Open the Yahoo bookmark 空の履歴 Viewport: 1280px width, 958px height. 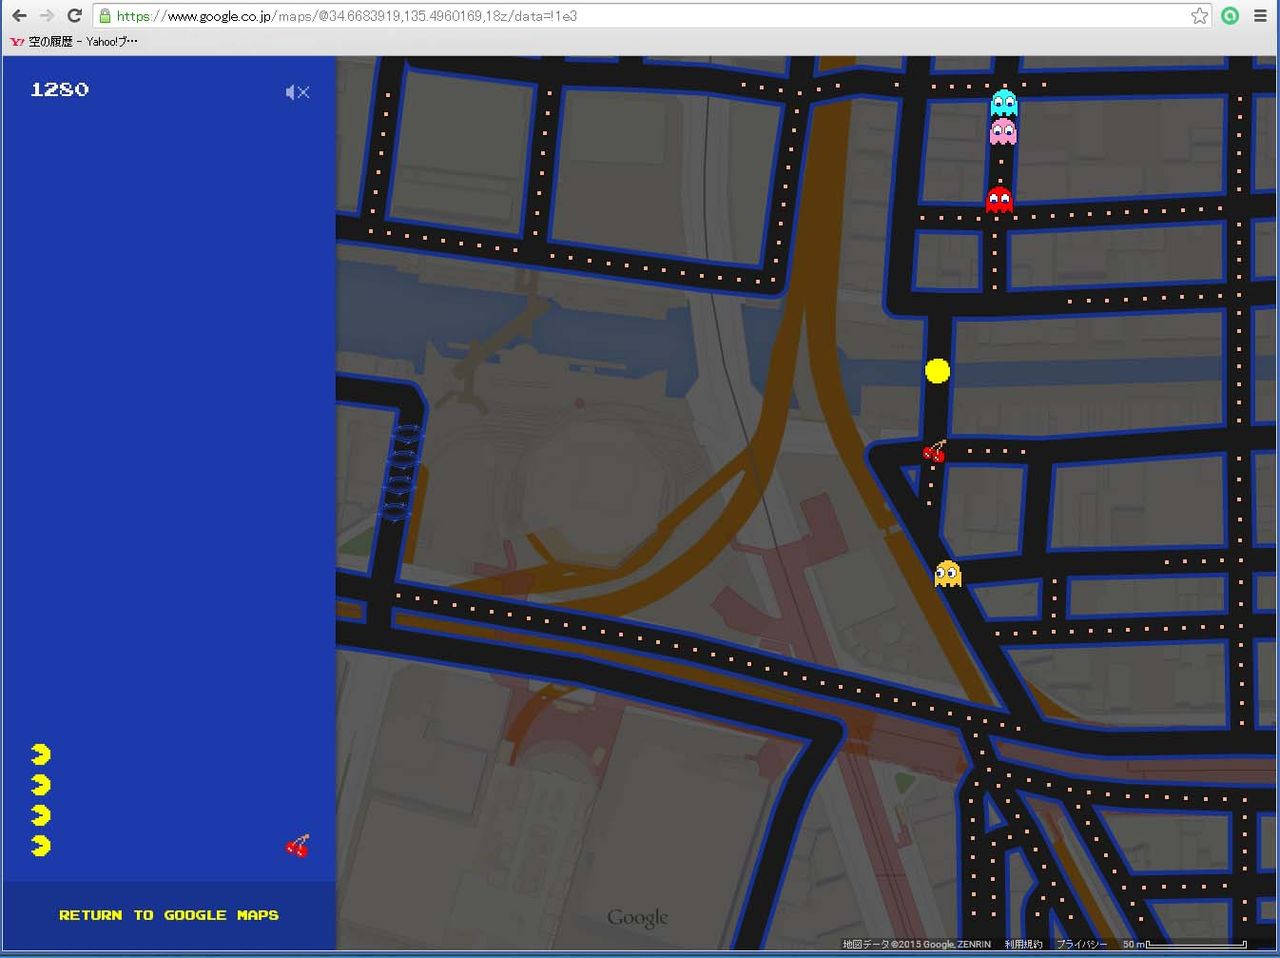click(x=74, y=42)
